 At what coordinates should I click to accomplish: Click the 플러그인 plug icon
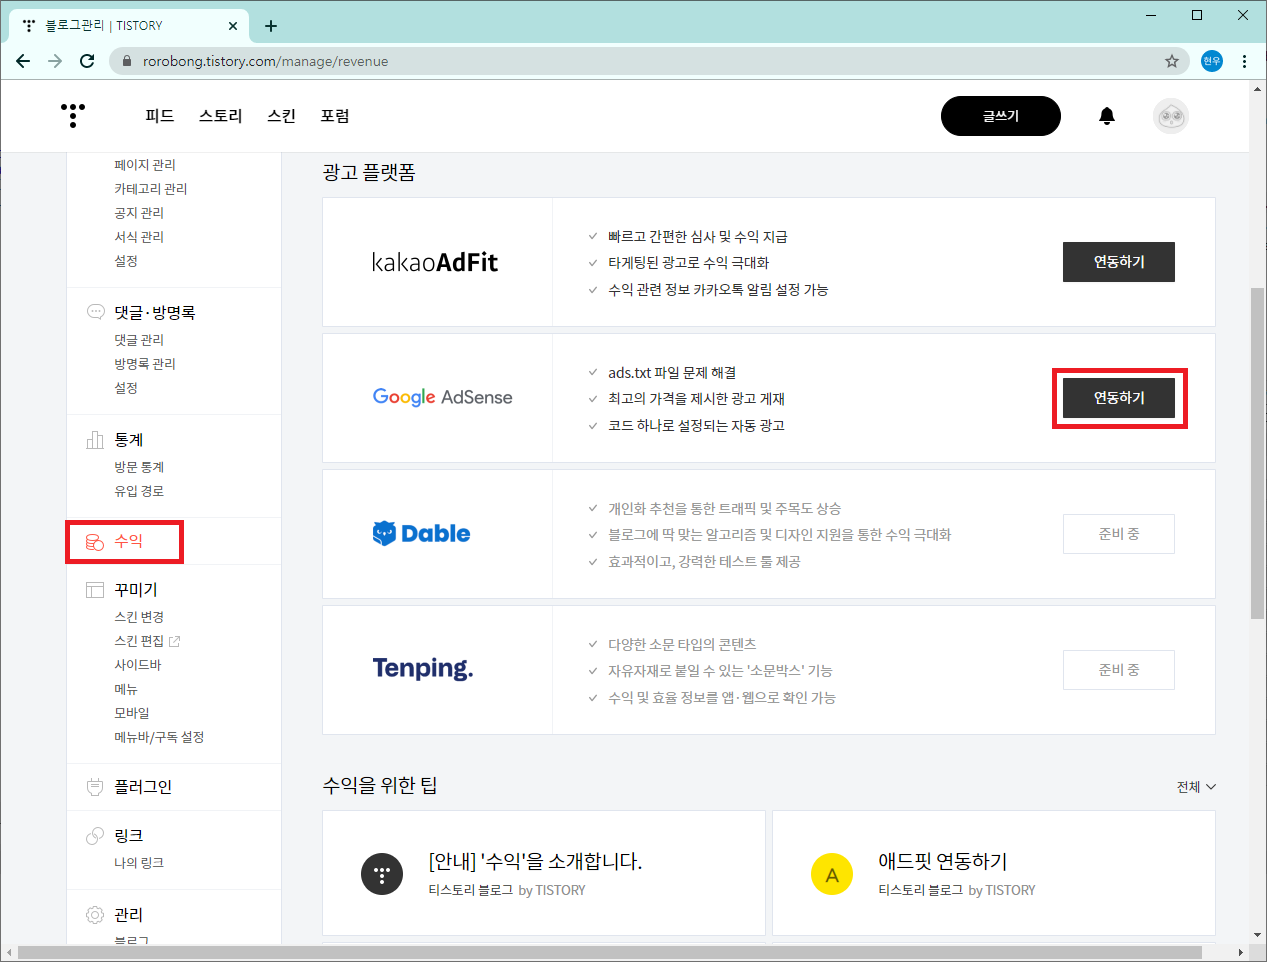point(96,787)
